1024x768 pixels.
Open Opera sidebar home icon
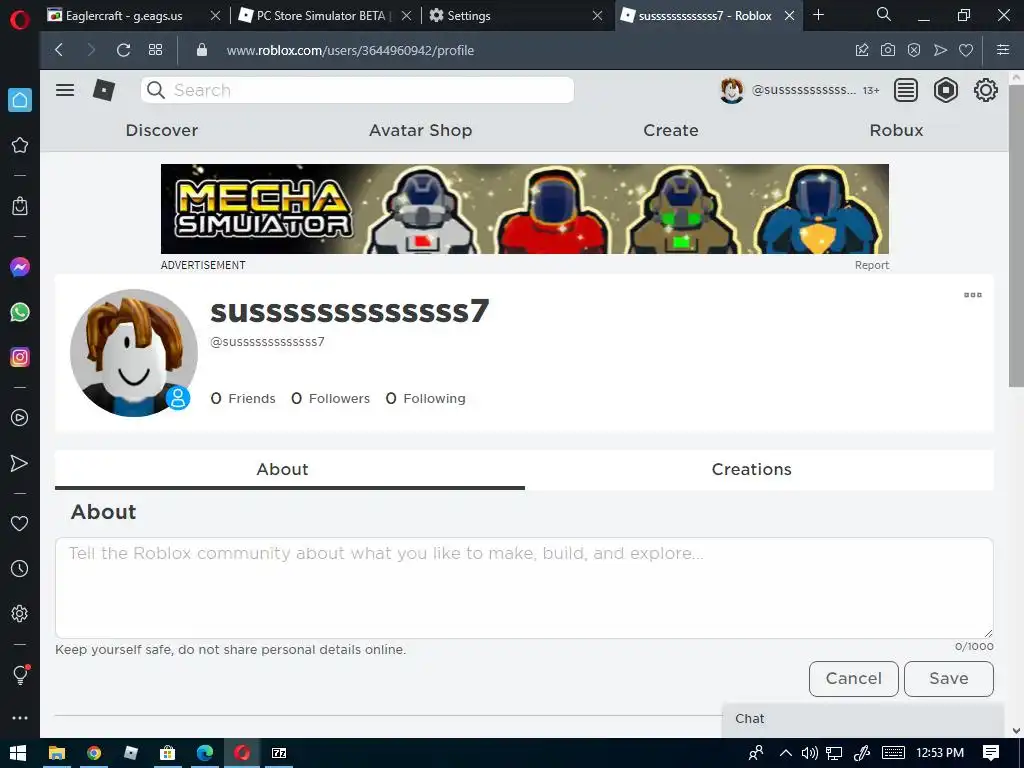click(x=20, y=100)
